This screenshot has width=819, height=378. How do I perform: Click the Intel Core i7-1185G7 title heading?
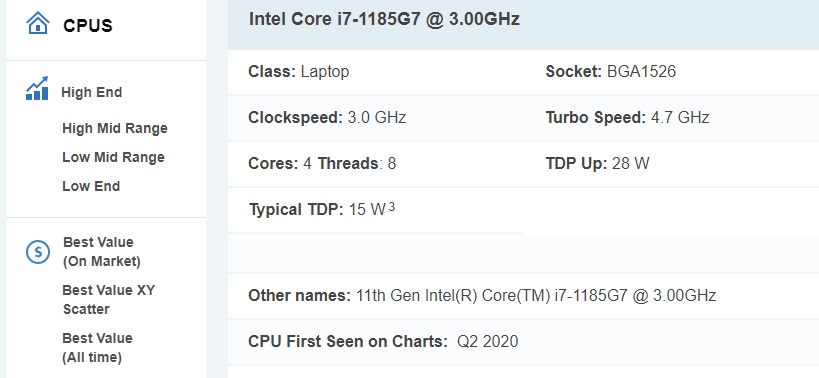[x=384, y=19]
